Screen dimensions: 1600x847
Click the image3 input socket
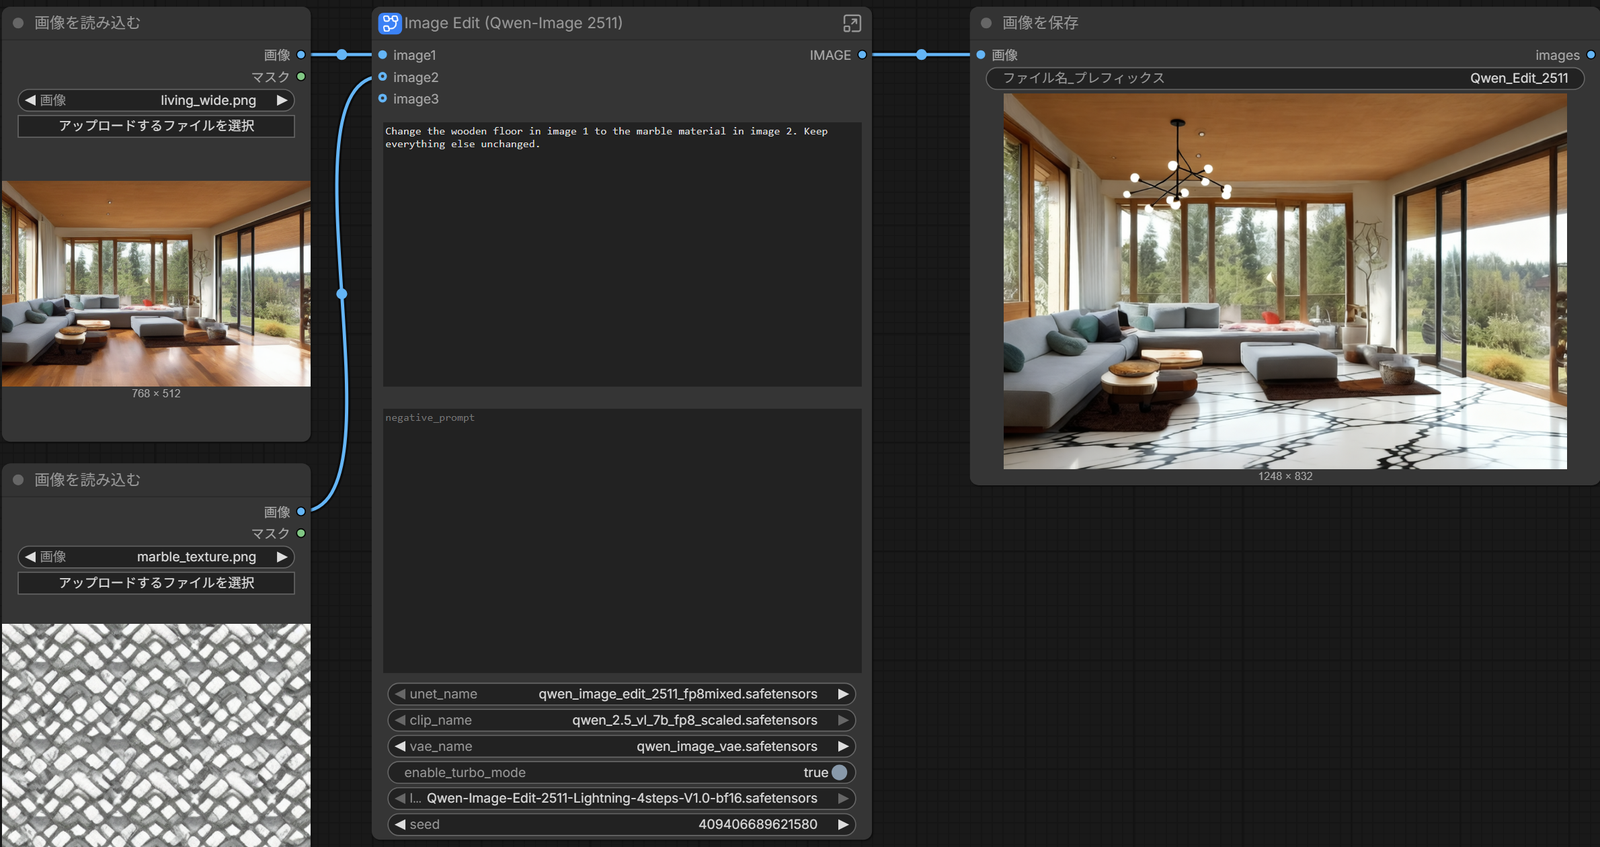coord(383,98)
